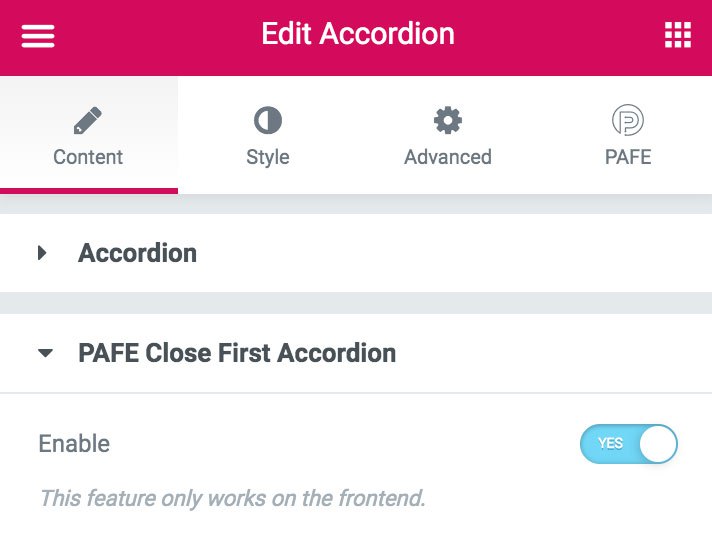Click the frontend-only feature note
This screenshot has width=712, height=544.
pyautogui.click(x=232, y=498)
